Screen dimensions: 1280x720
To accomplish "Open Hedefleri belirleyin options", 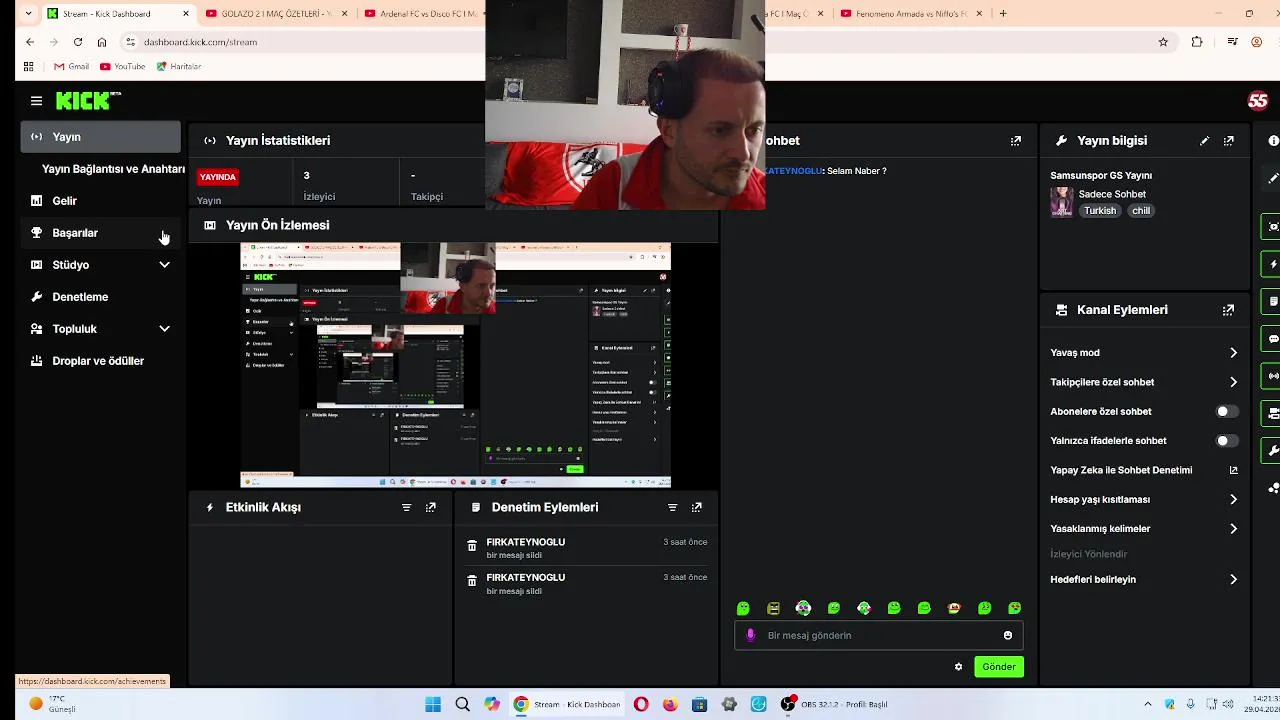I will point(1144,579).
